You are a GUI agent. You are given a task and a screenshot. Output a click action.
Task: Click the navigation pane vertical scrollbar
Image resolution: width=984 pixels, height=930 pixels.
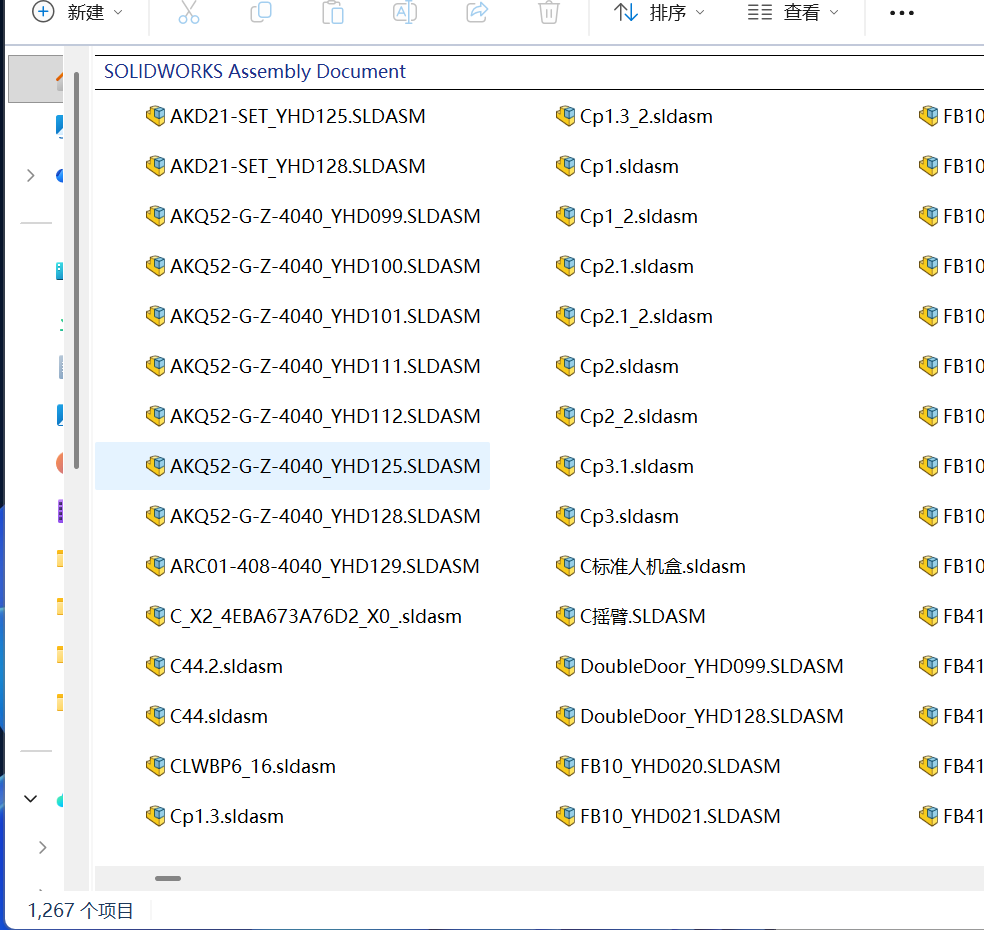click(77, 270)
